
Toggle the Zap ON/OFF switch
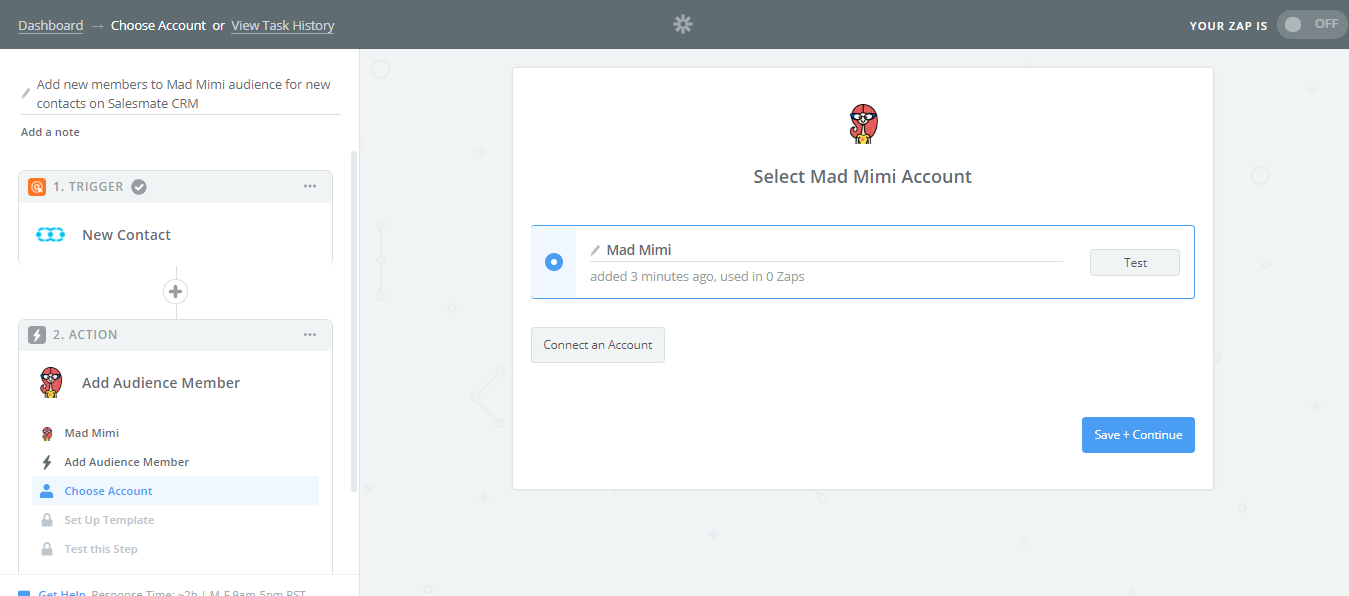pos(1312,24)
